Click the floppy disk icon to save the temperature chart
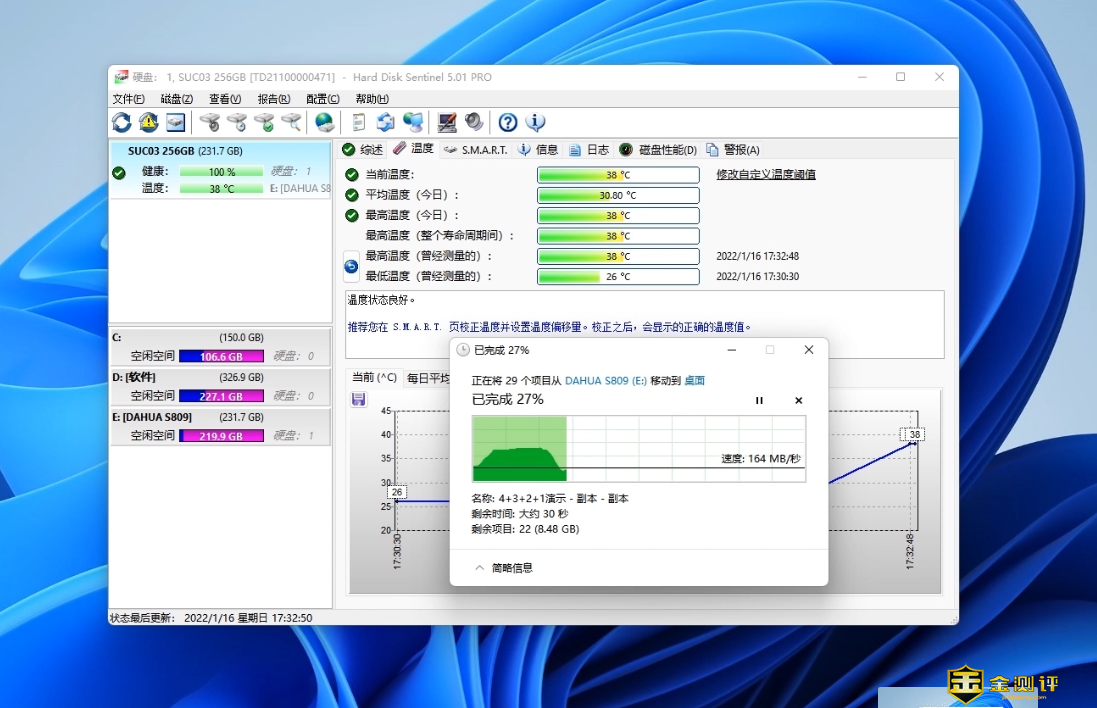Viewport: 1097px width, 708px height. click(x=358, y=399)
